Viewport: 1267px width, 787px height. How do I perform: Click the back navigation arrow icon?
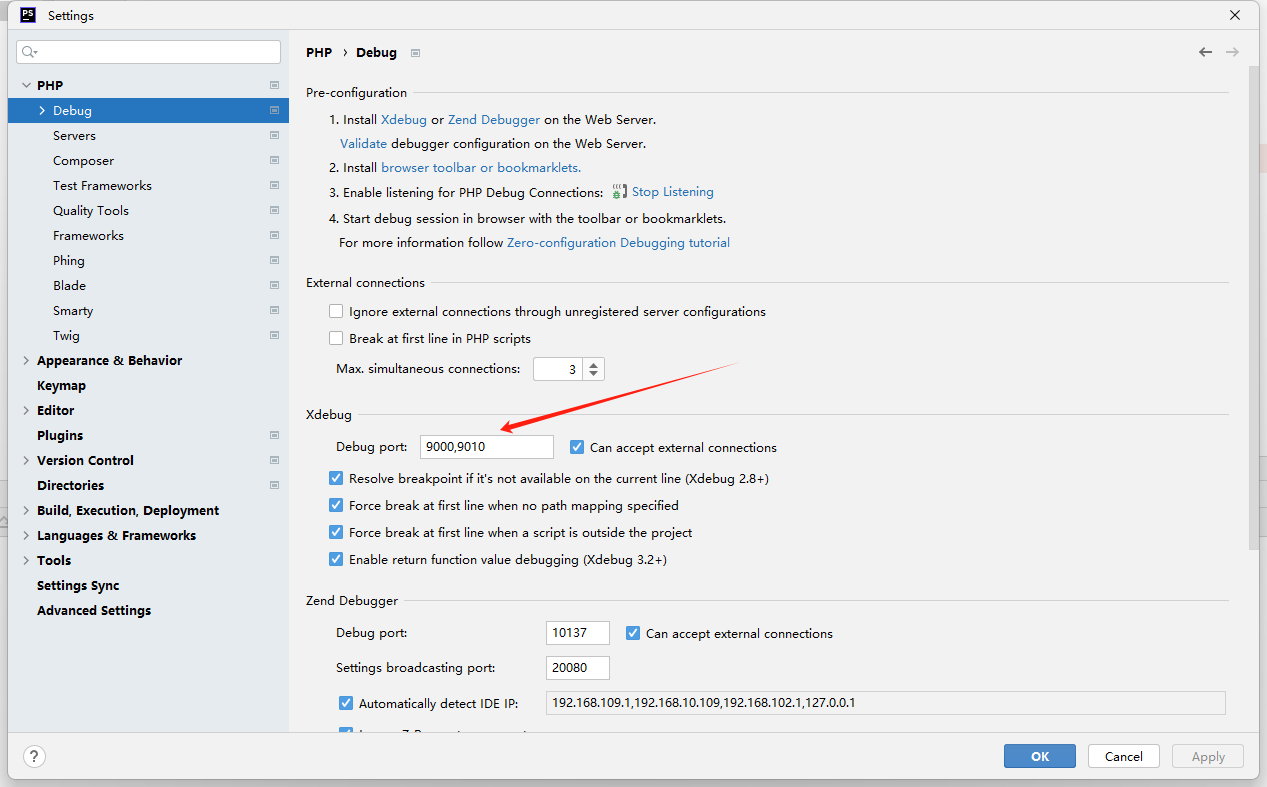[1205, 52]
